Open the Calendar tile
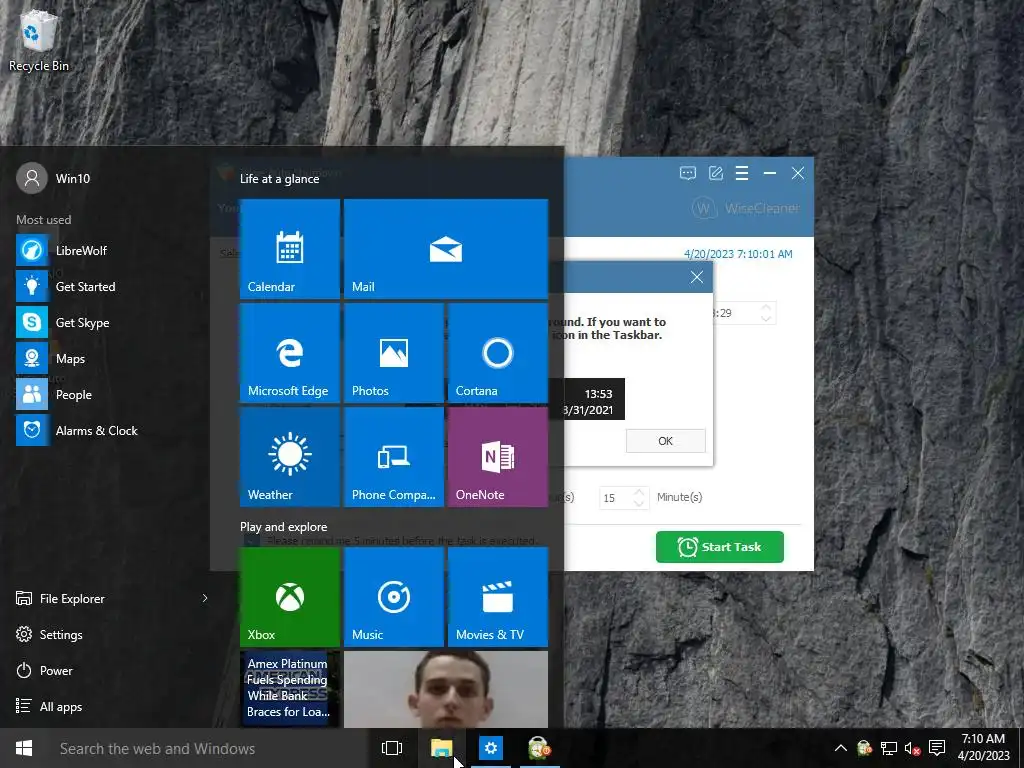 tap(289, 249)
